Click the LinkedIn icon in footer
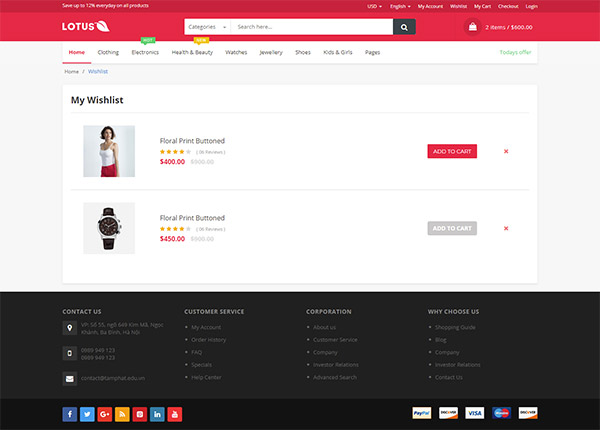600x430 pixels. (x=157, y=413)
